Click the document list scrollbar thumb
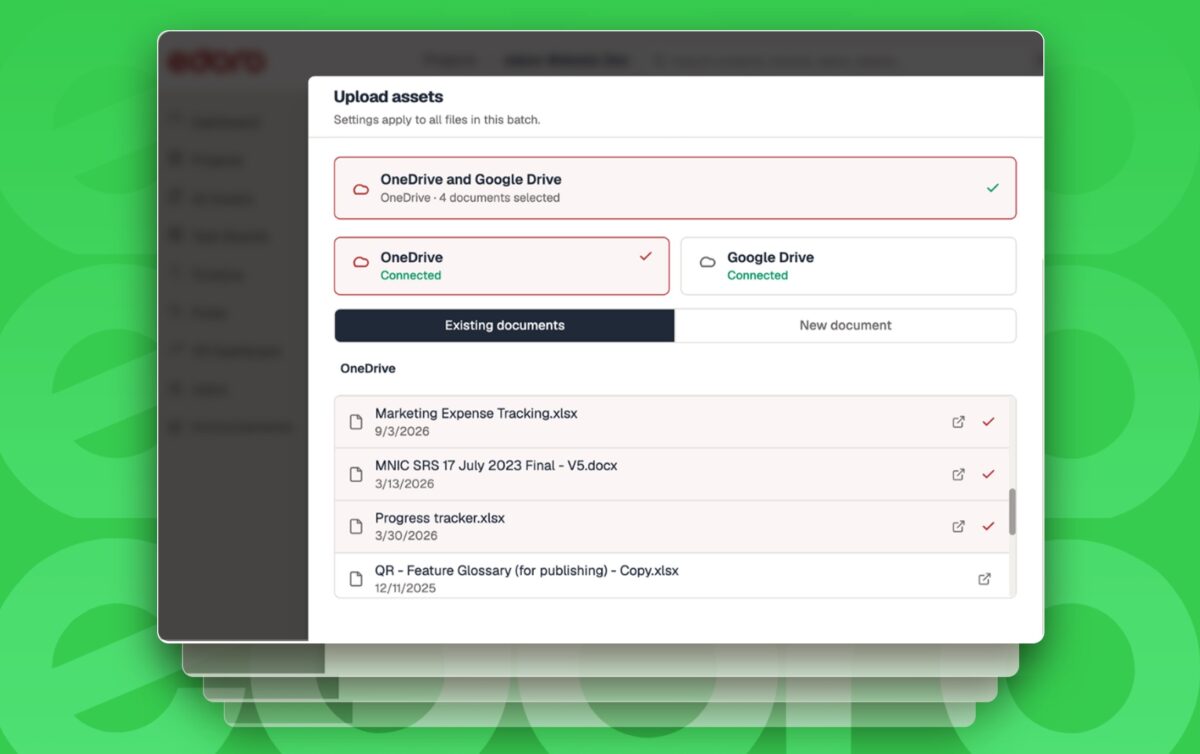 [x=1012, y=512]
